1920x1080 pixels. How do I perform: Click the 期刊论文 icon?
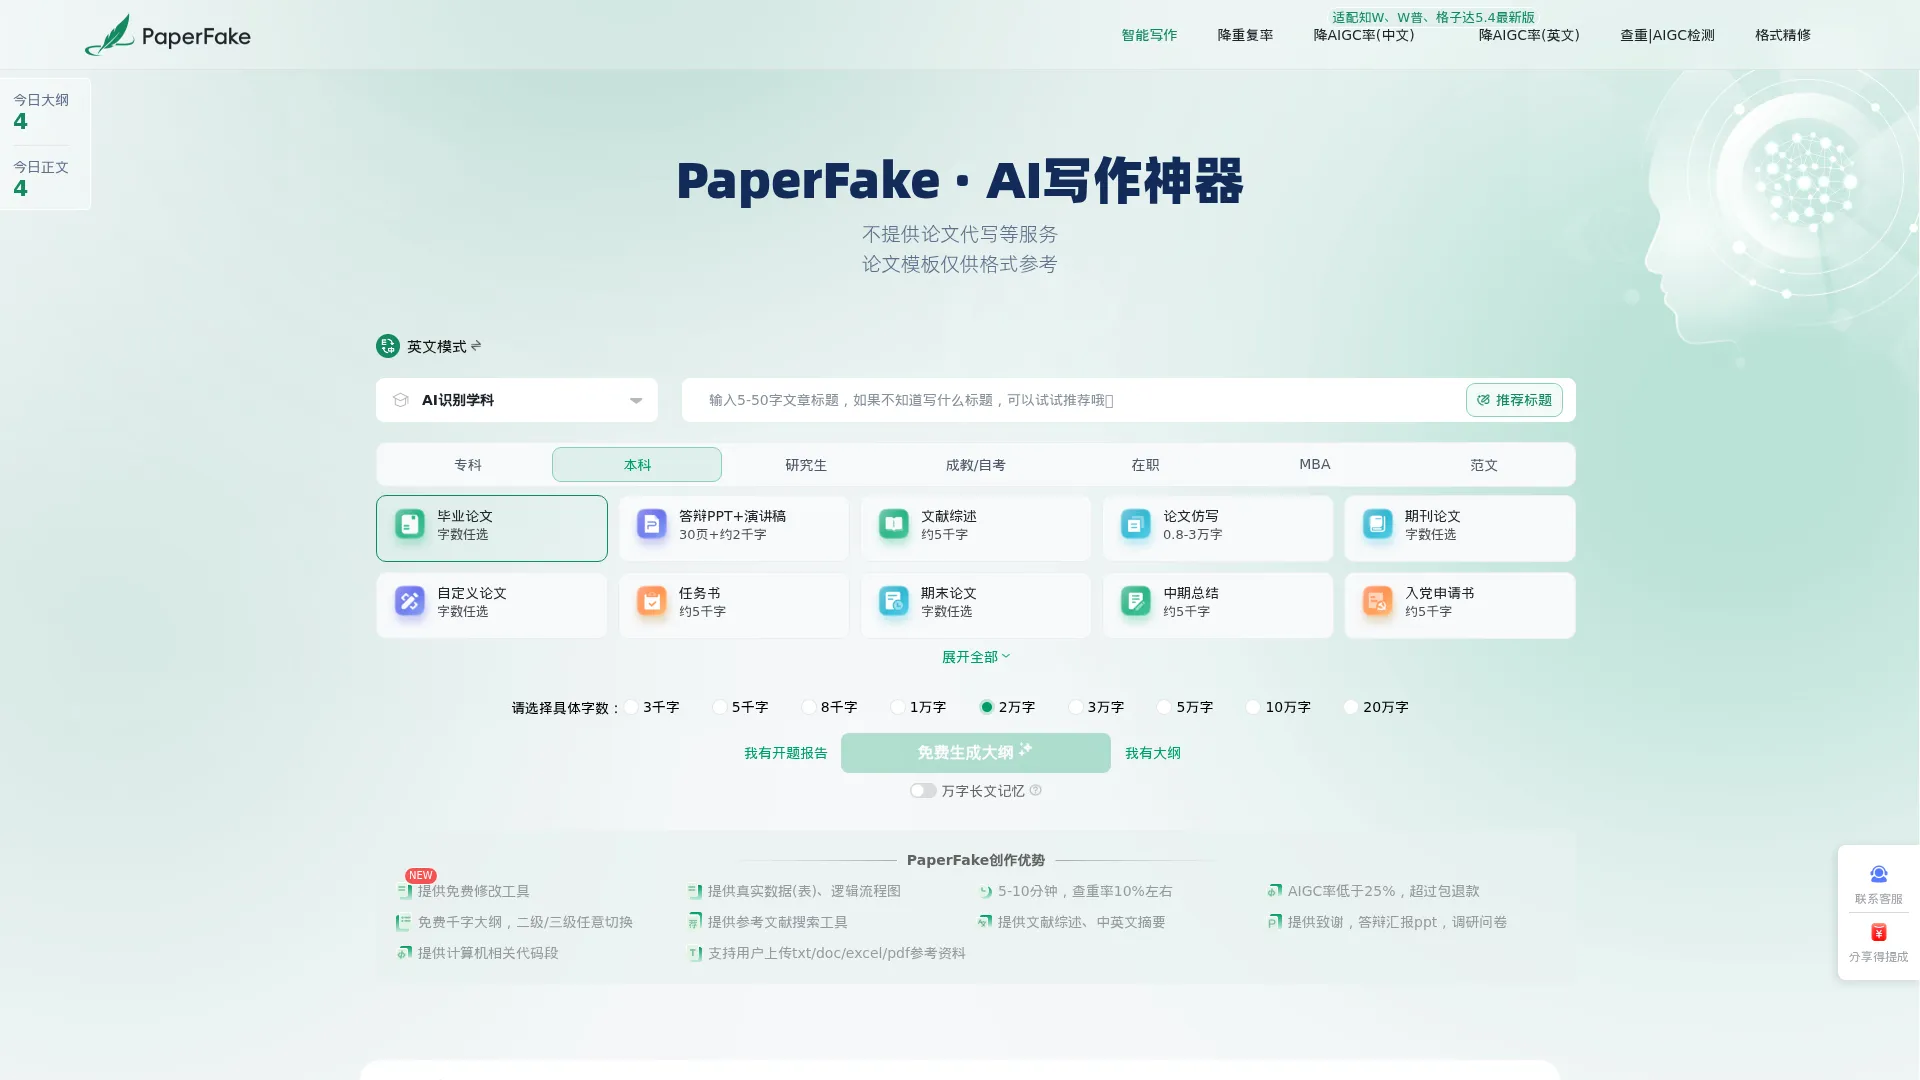1377,524
